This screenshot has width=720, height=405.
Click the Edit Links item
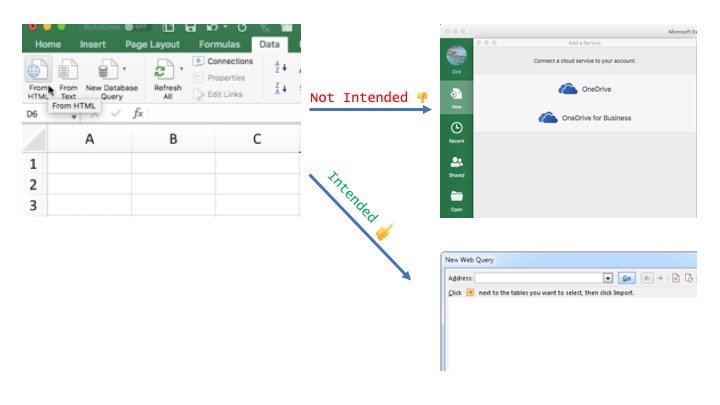coord(218,94)
